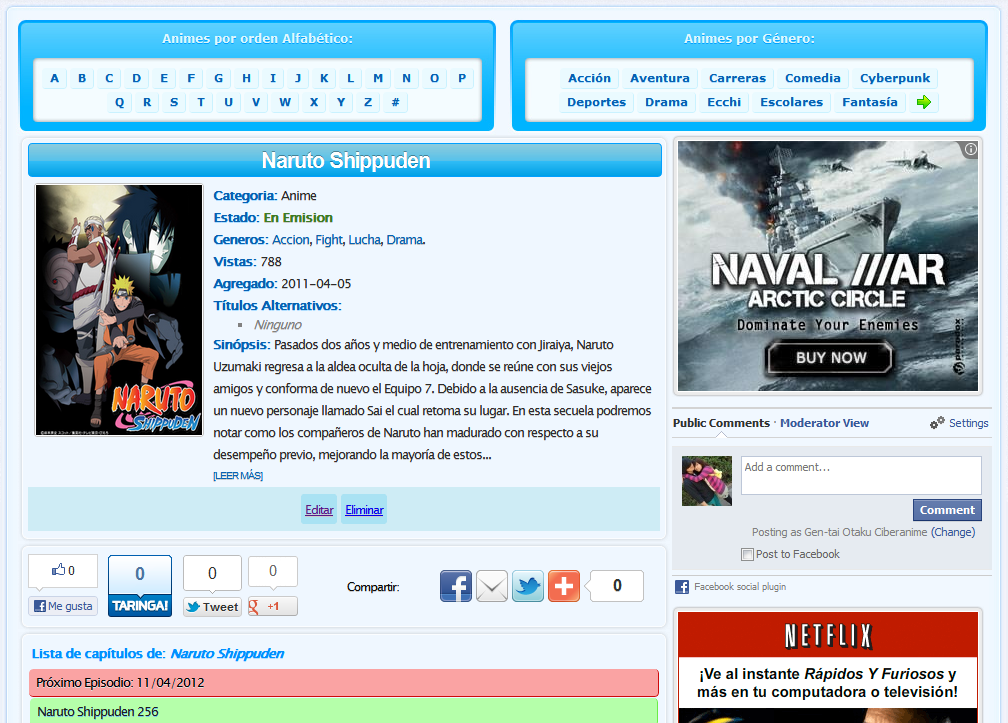
Task: Filter animes by the letter H
Action: click(x=246, y=78)
